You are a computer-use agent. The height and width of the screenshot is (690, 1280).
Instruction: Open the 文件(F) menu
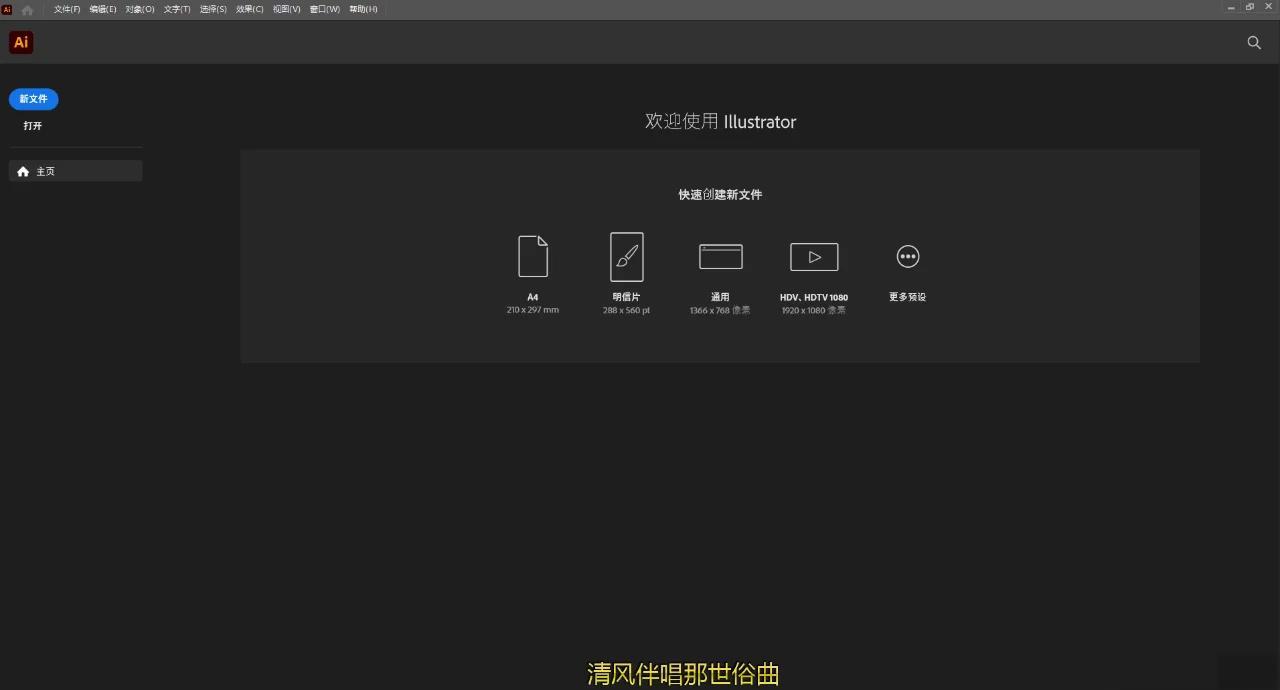click(x=67, y=9)
